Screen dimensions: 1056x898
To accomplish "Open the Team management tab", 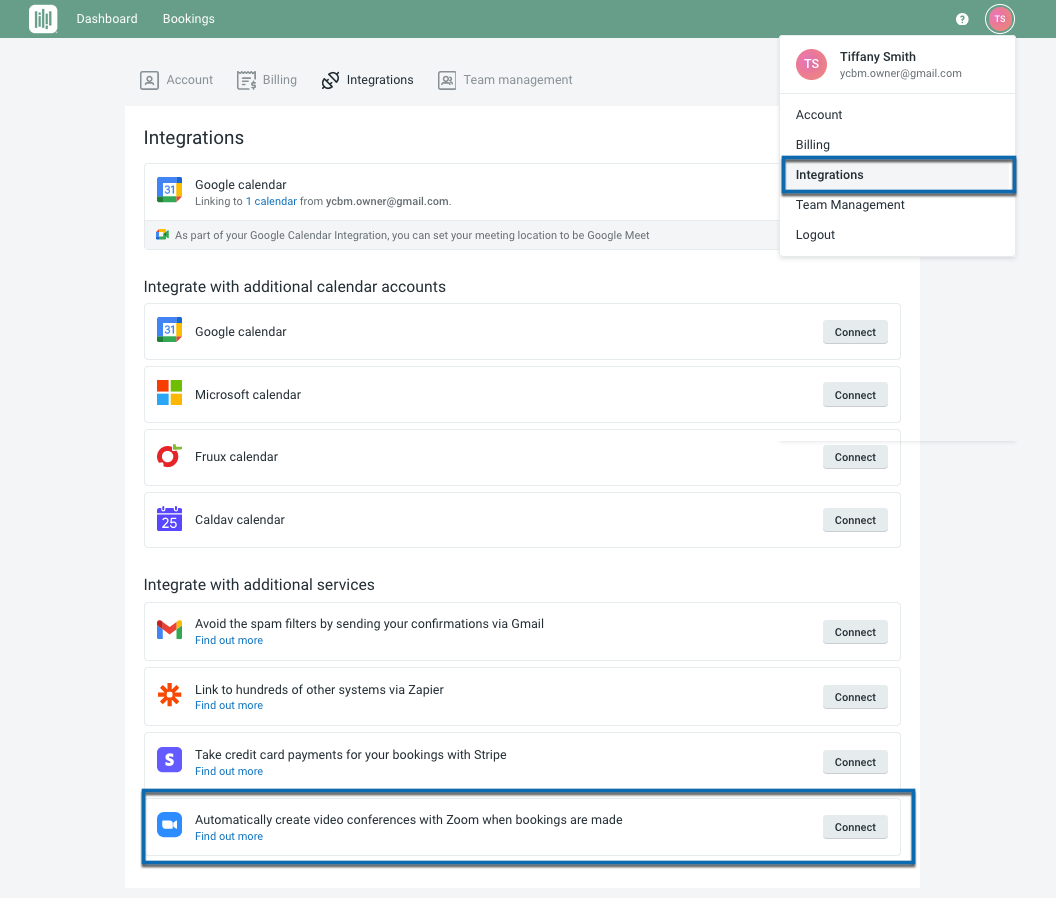I will coord(505,80).
